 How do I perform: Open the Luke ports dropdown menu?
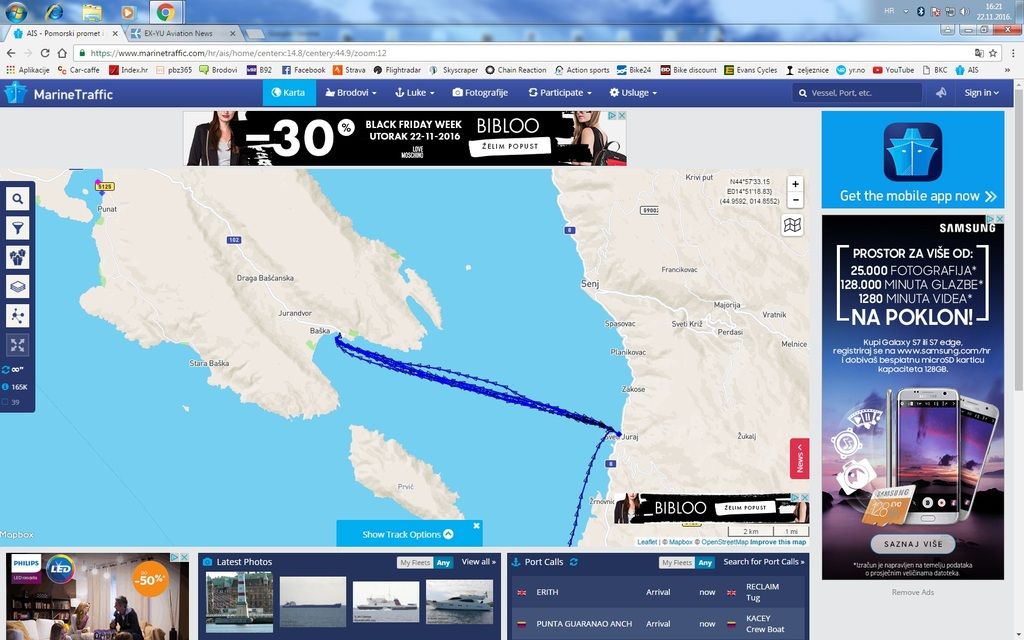coord(415,93)
